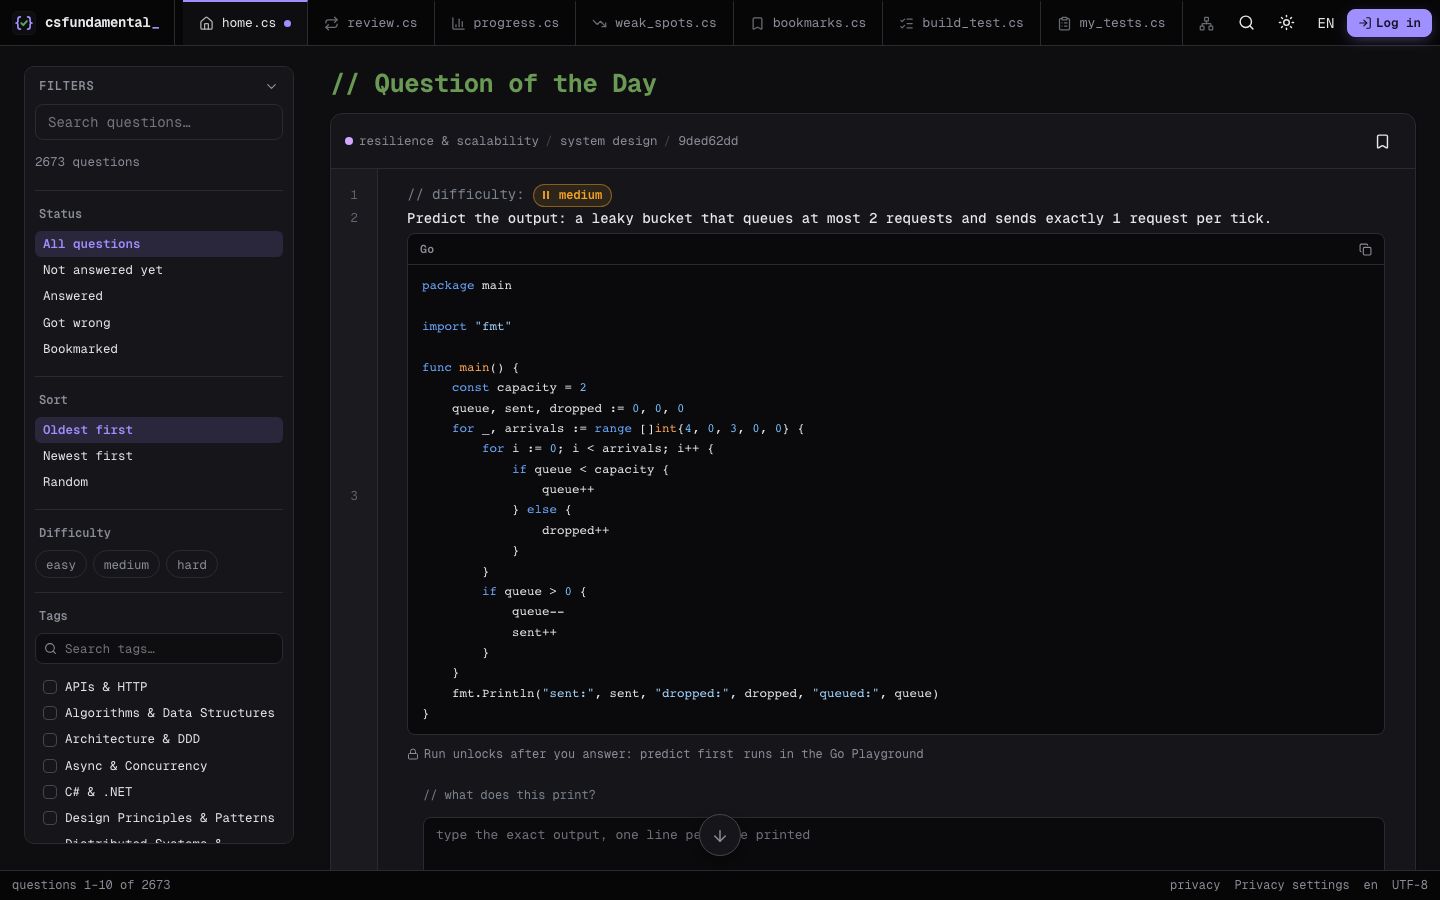Viewport: 1440px width, 900px height.
Task: Click the Log in button
Action: pyautogui.click(x=1389, y=23)
